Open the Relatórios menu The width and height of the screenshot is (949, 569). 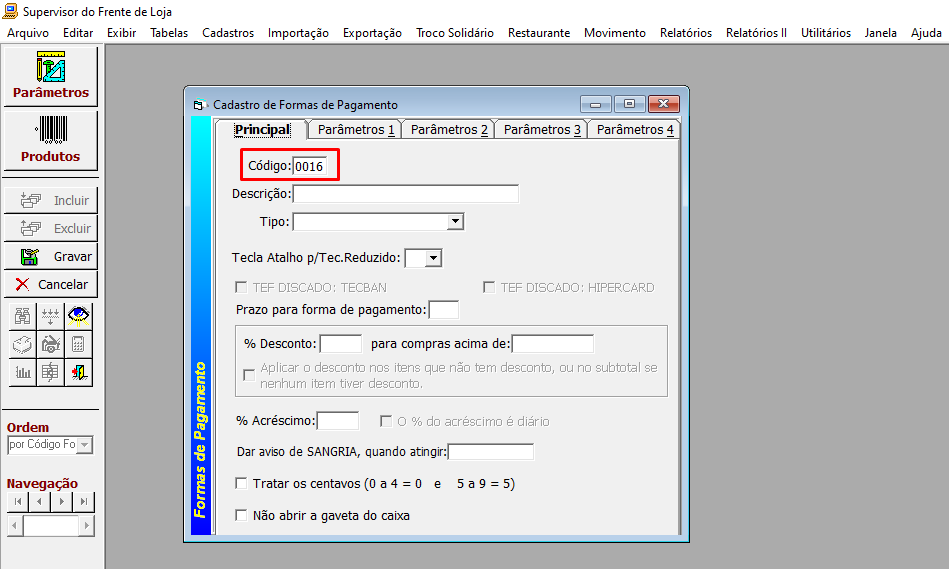point(686,33)
